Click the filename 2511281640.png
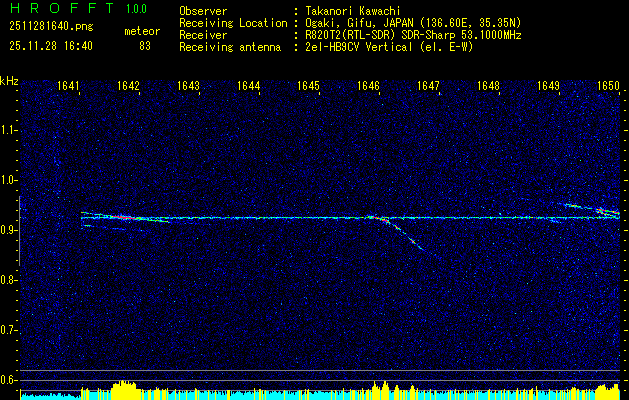This screenshot has width=629, height=400. (x=51, y=27)
